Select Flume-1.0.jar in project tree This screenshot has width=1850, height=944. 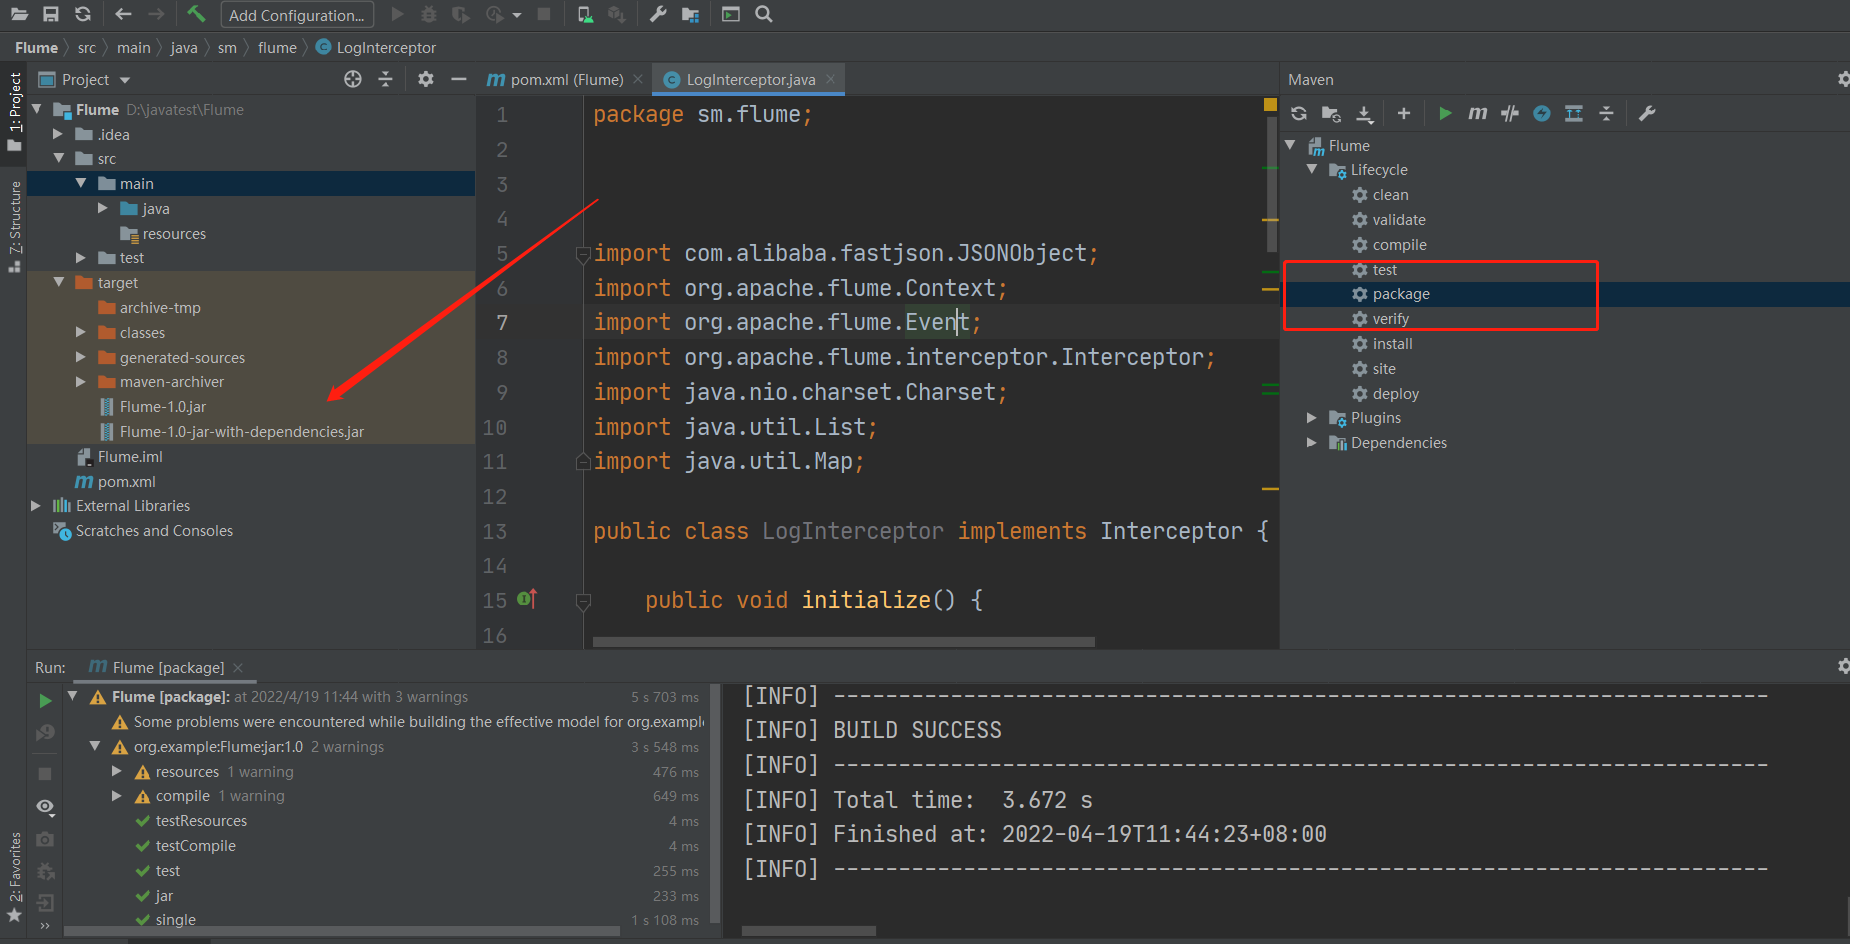tap(162, 406)
